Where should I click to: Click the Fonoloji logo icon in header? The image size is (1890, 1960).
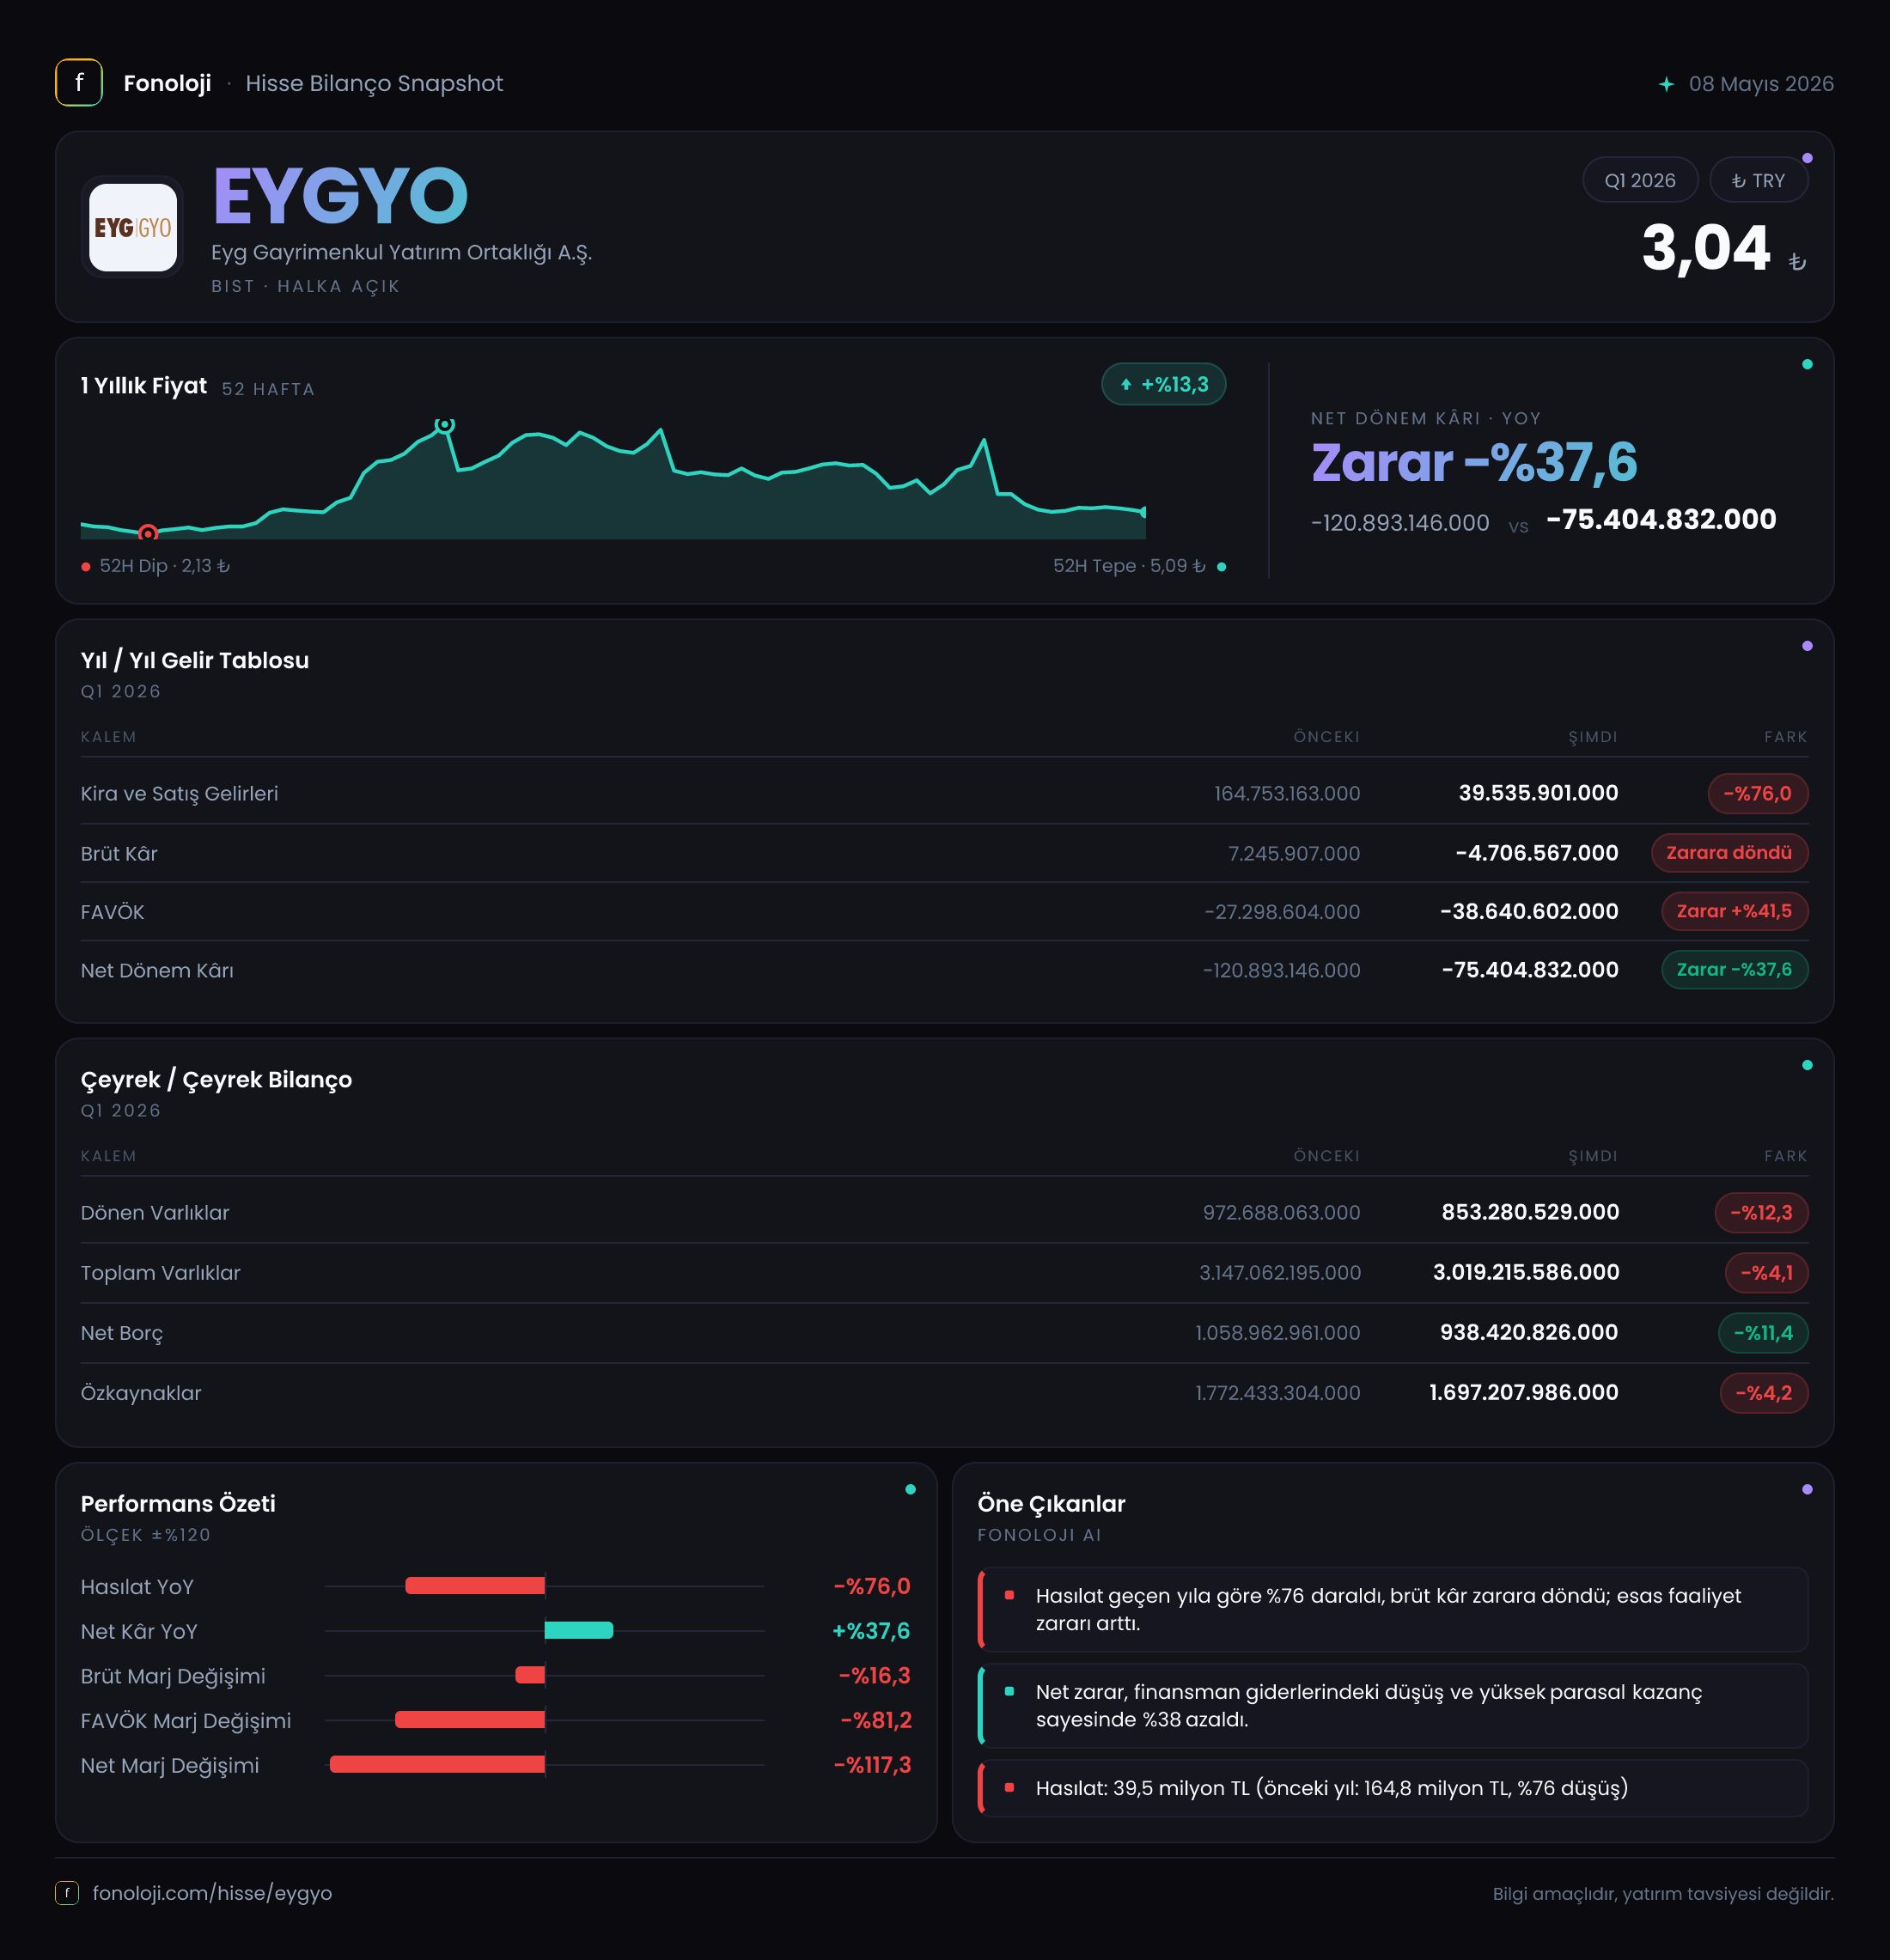(79, 83)
